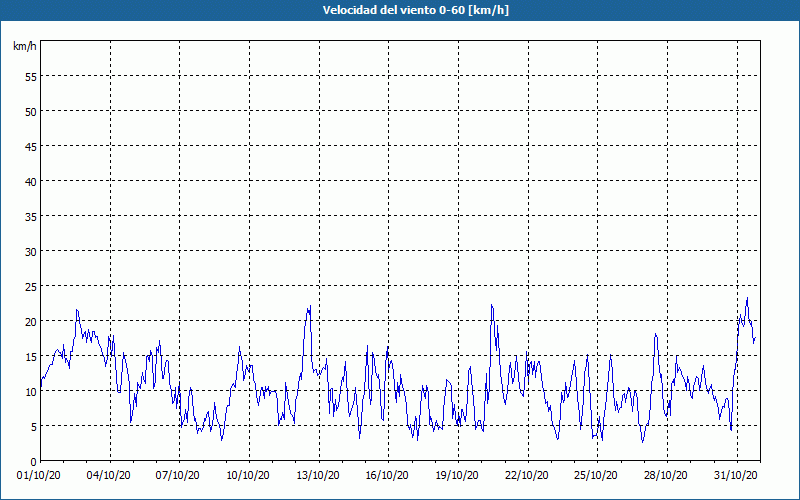This screenshot has width=800, height=500.
Task: Click the 50 y-axis label
Action: click(x=31, y=112)
